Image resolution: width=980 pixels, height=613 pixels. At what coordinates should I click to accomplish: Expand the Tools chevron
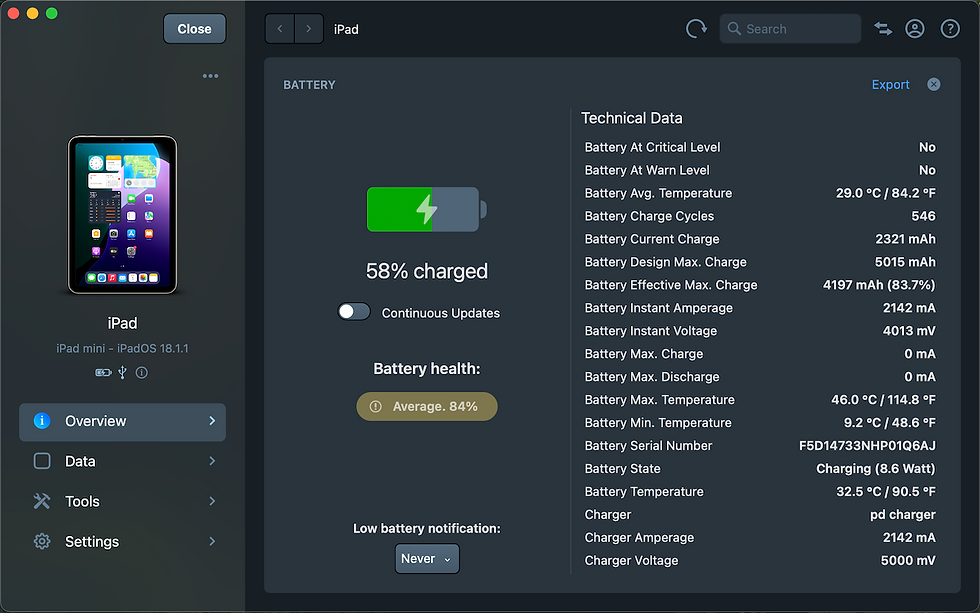coord(212,501)
